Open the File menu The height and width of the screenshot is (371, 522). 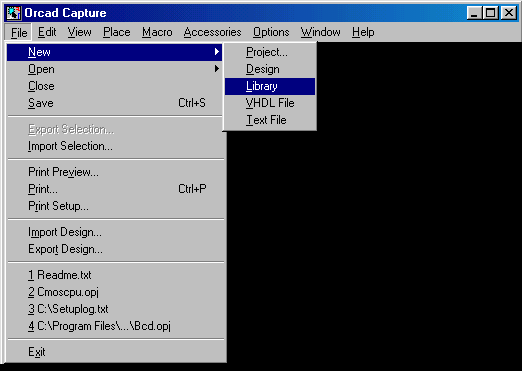(19, 32)
